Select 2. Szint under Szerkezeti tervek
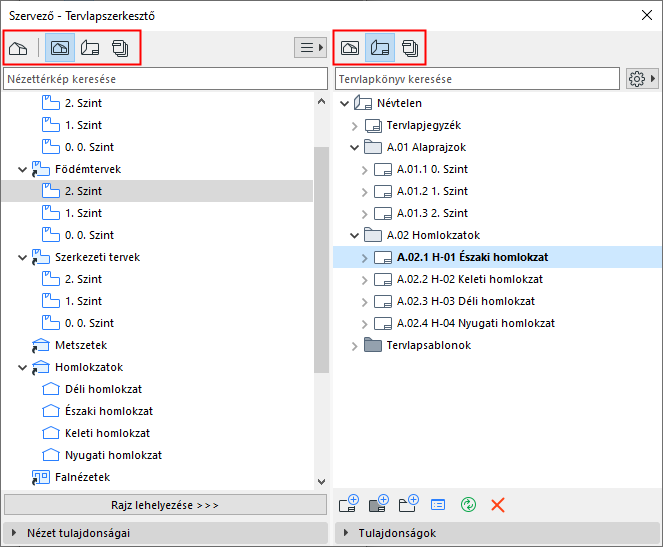Image resolution: width=663 pixels, height=547 pixels. pos(83,279)
